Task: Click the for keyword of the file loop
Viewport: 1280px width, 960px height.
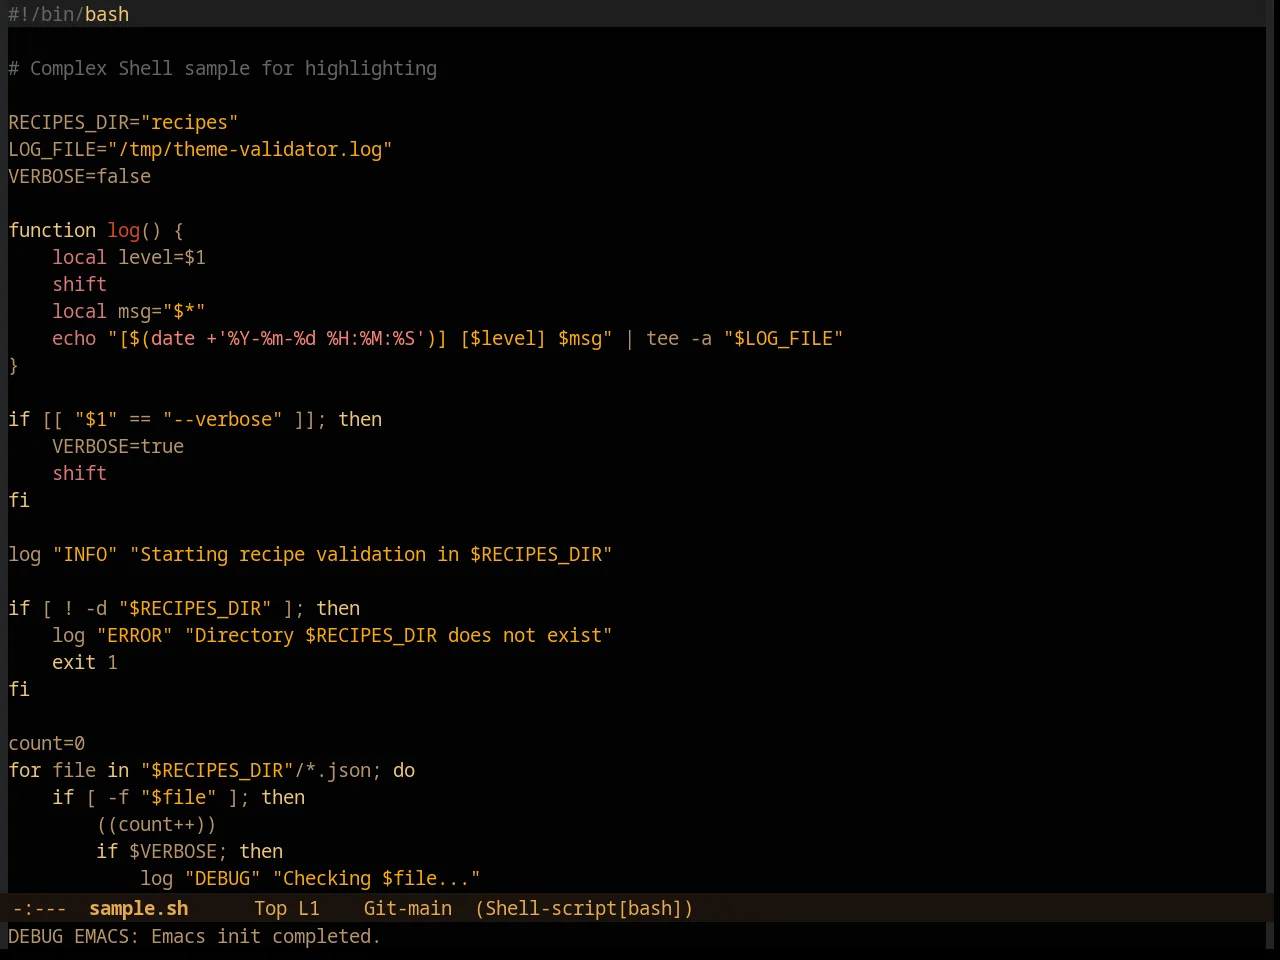Action: (x=24, y=770)
